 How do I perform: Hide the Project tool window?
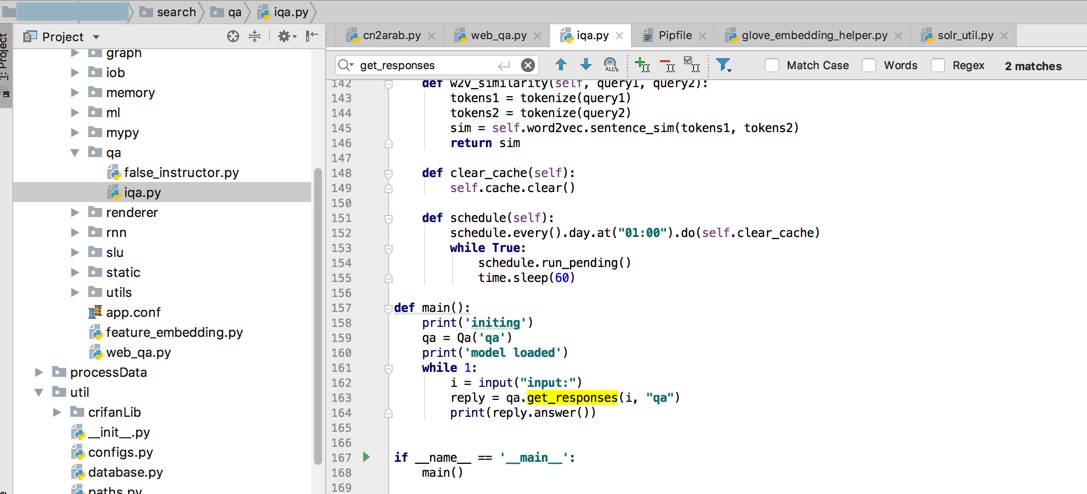[312, 37]
